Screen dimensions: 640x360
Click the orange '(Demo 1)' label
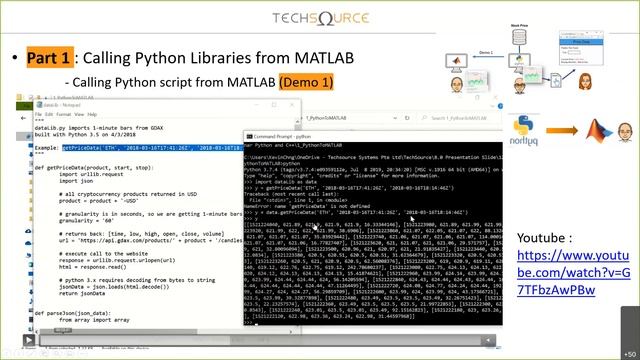tap(306, 82)
